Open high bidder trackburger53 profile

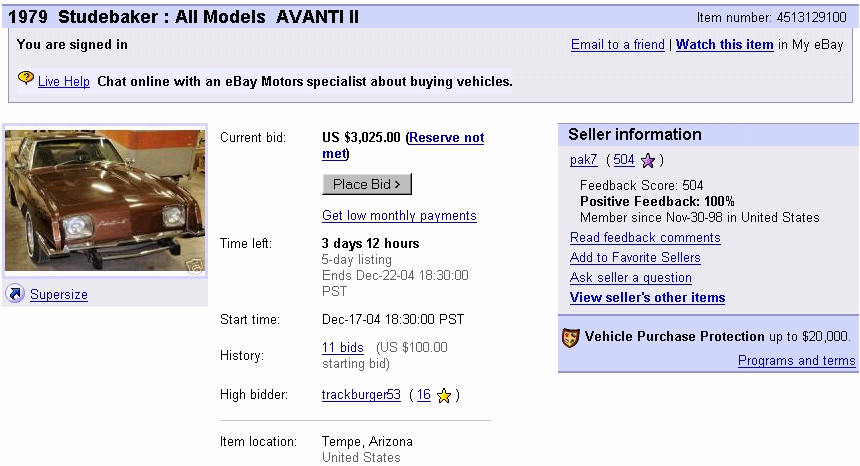pos(361,395)
